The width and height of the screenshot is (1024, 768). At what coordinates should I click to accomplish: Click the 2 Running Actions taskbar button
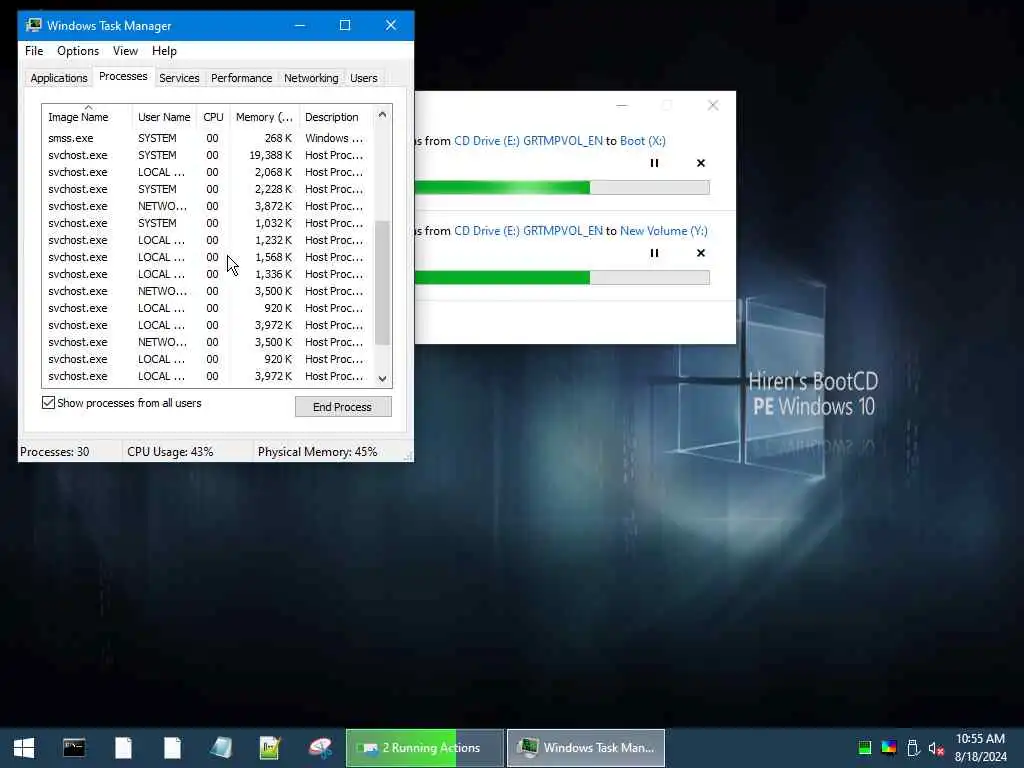(x=424, y=748)
